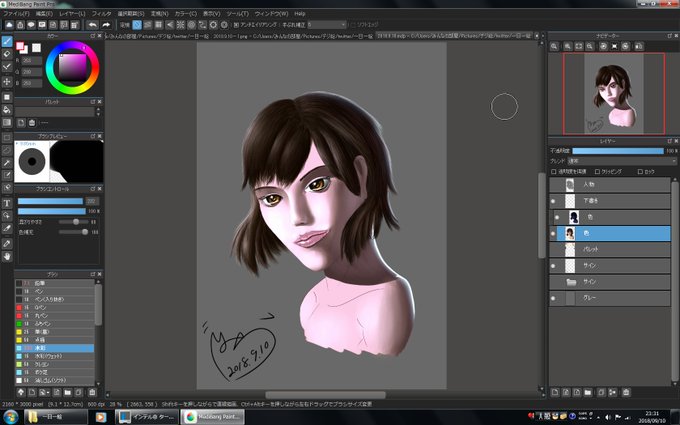Open the フィルタ menu

(x=101, y=13)
